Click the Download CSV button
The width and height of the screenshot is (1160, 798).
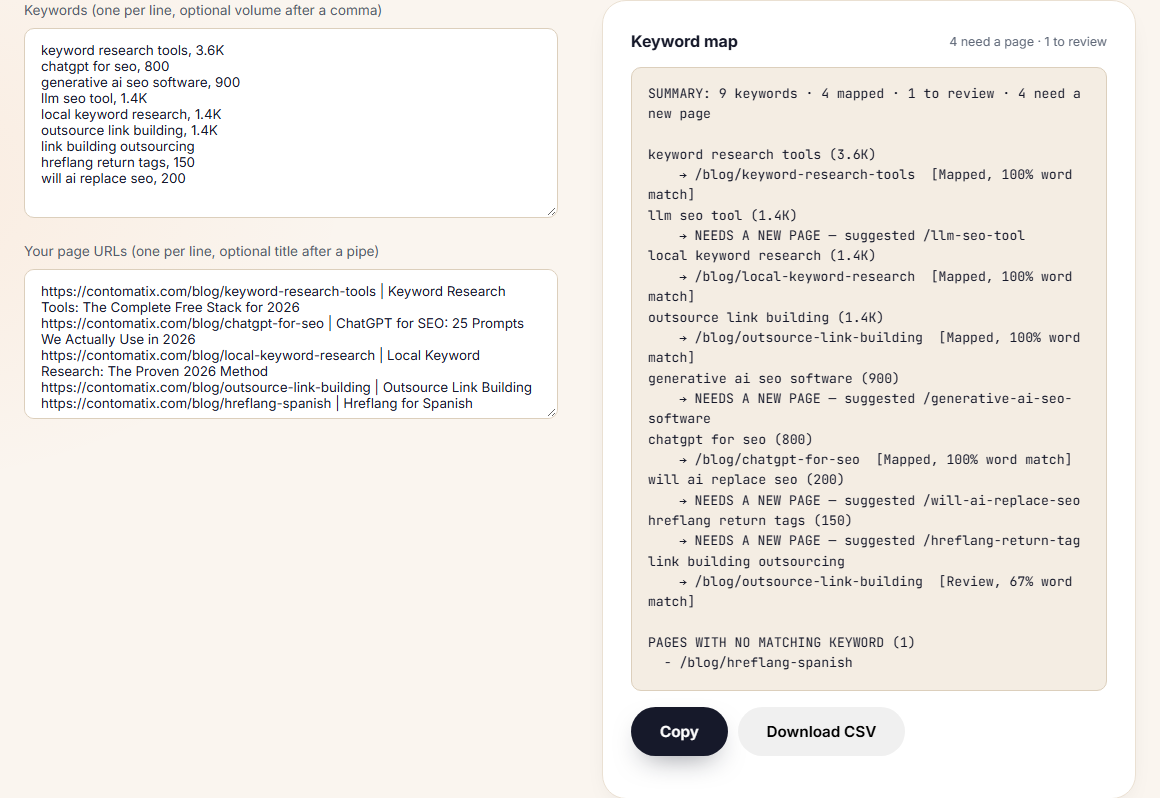pyautogui.click(x=820, y=731)
